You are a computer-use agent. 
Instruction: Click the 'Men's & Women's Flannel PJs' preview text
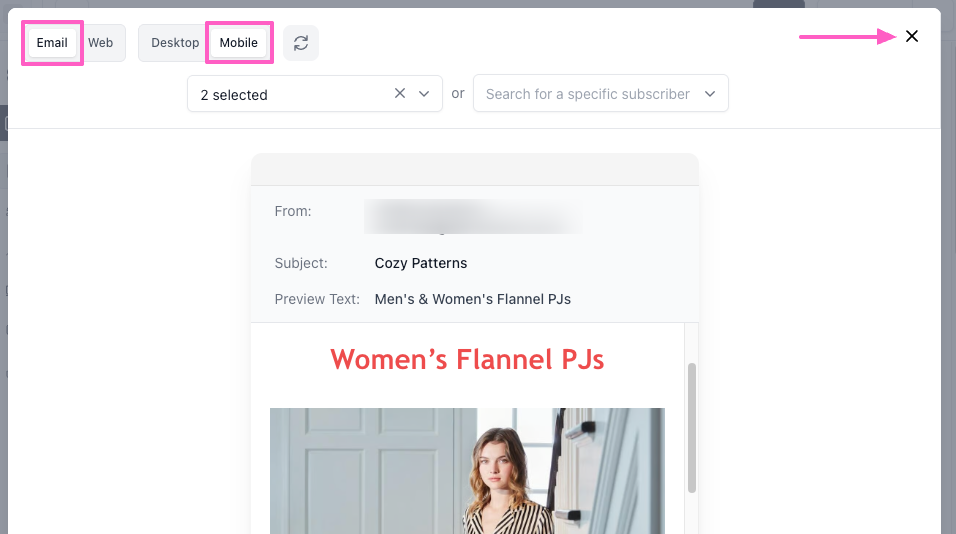(472, 299)
